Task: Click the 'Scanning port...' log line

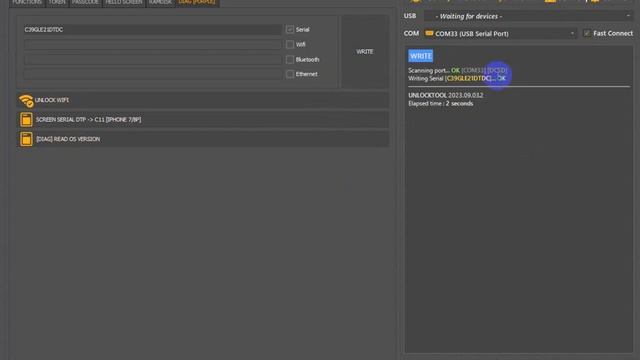Action: click(458, 71)
